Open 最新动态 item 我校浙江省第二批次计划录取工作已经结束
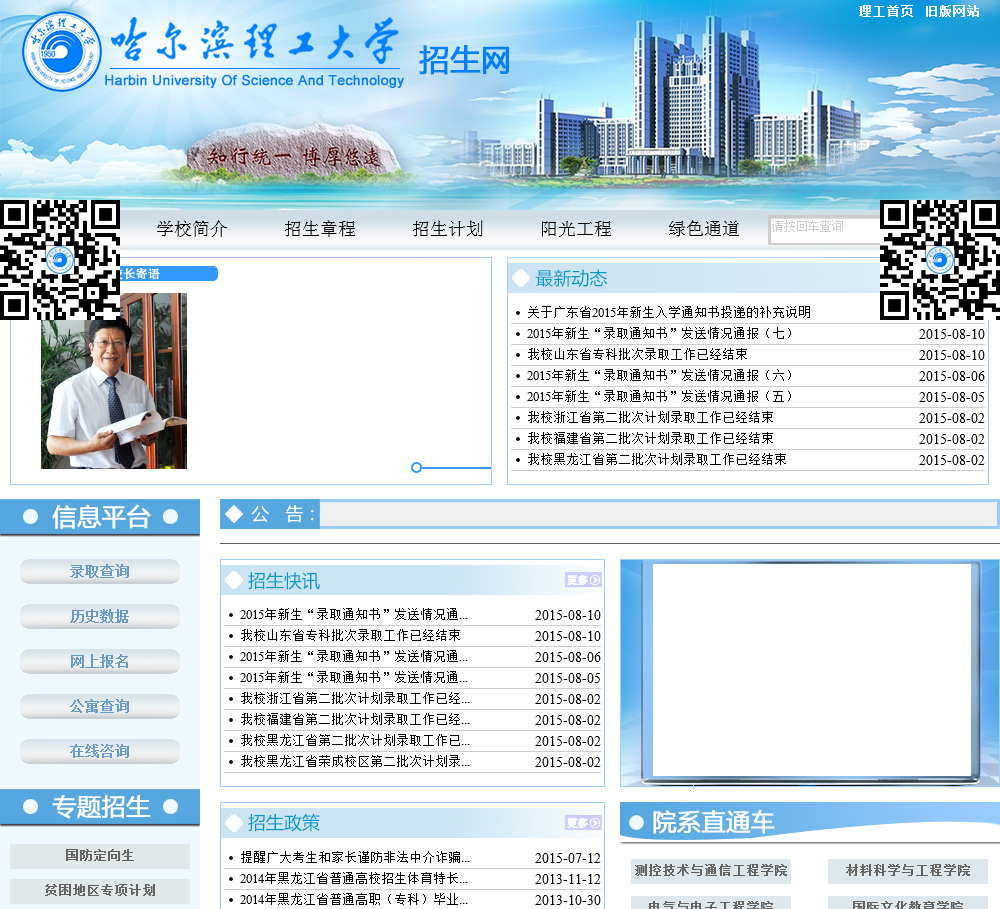 pyautogui.click(x=650, y=418)
